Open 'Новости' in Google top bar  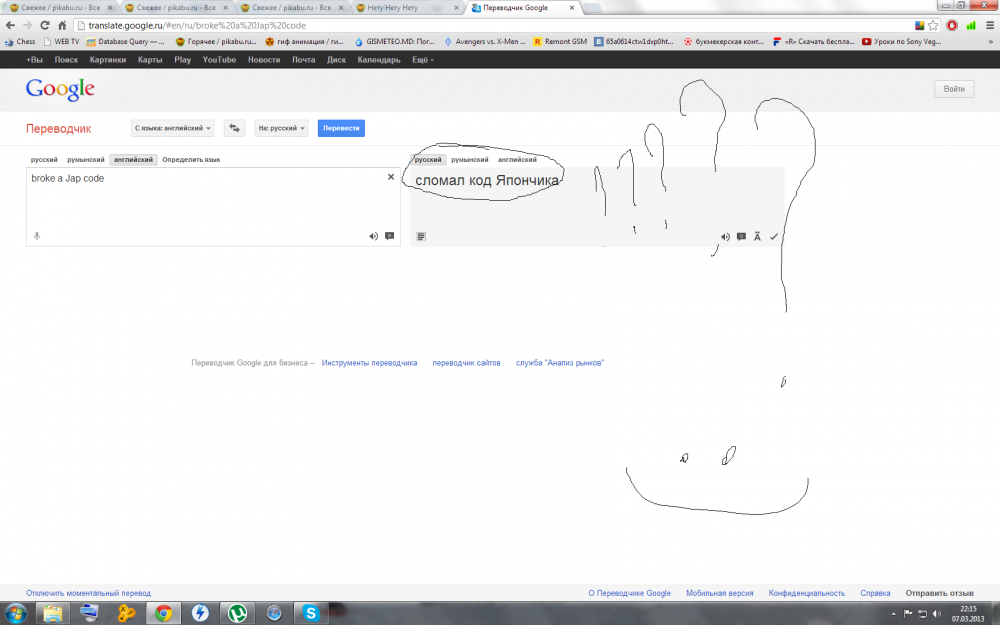[264, 60]
